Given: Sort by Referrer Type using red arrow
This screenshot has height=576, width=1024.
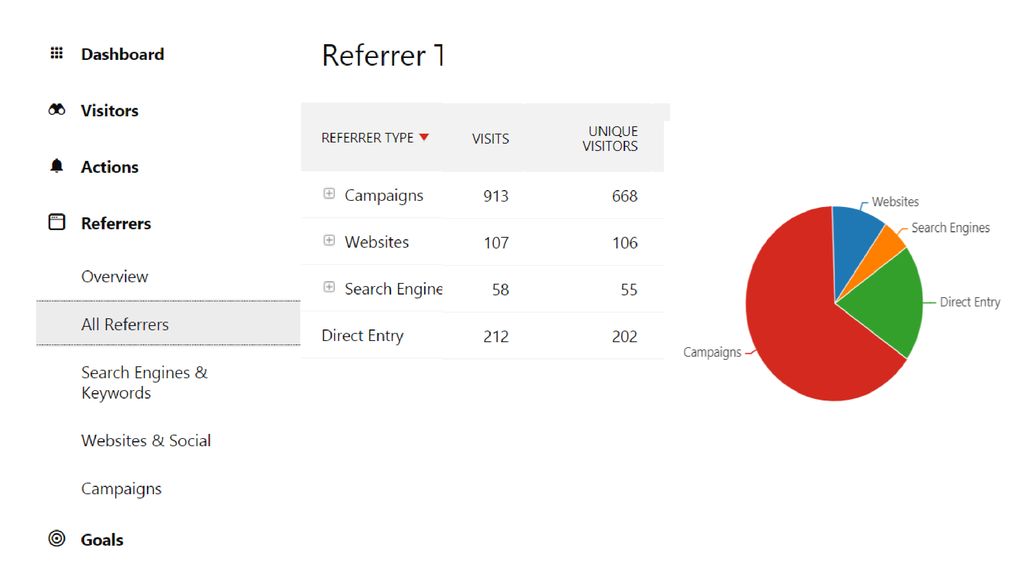Looking at the screenshot, I should pos(424,137).
